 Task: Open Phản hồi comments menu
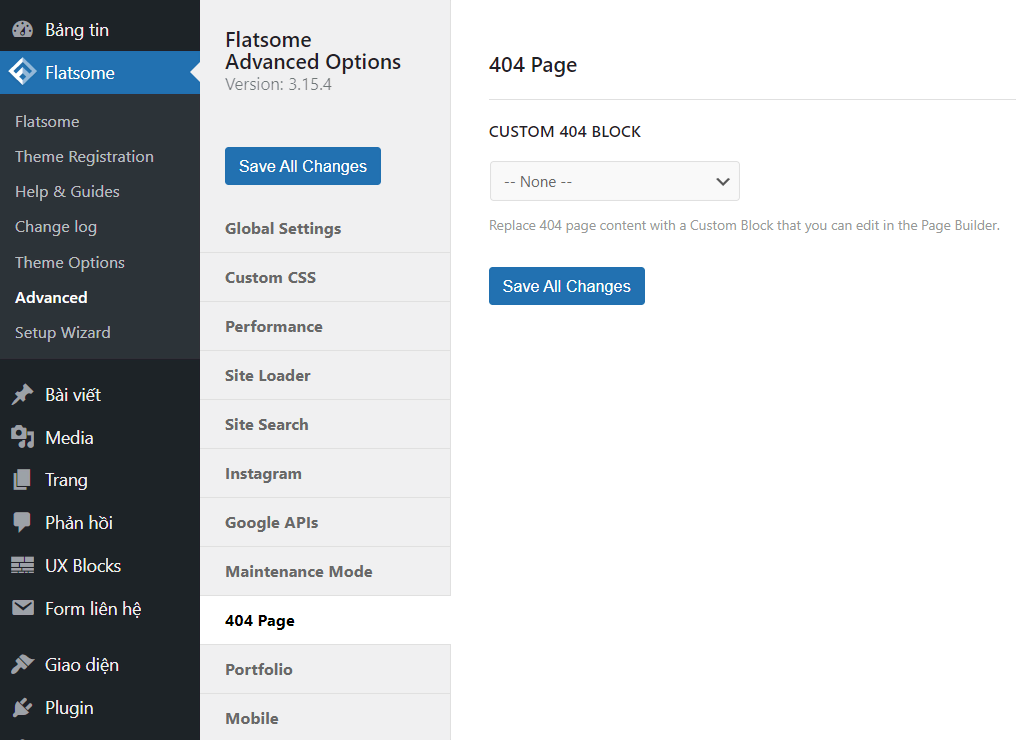pyautogui.click(x=100, y=523)
